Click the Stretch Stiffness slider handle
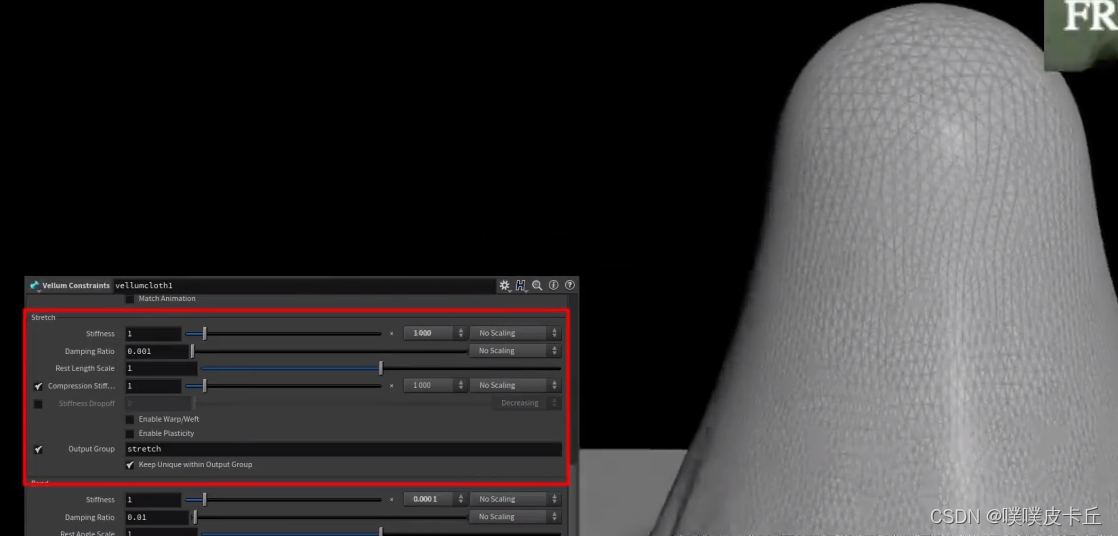The width and height of the screenshot is (1118, 536). tap(205, 333)
